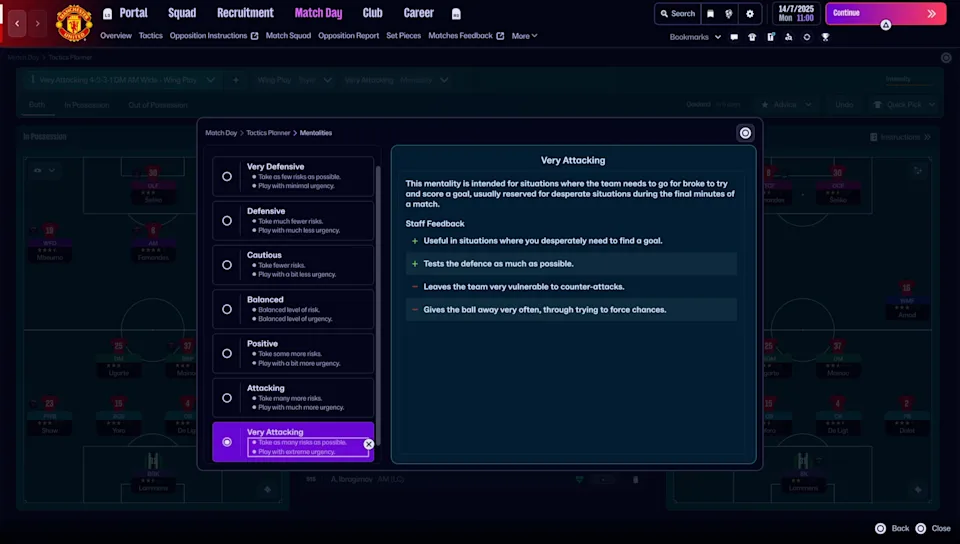Open the settings gear icon

coord(750,14)
